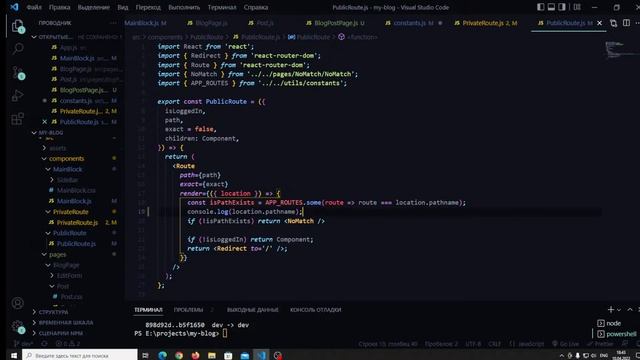This screenshot has height=360, width=640.
Task: Switch to ВЫХОДНЫЕ ДАННЫЕ panel tab
Action: coord(252,310)
